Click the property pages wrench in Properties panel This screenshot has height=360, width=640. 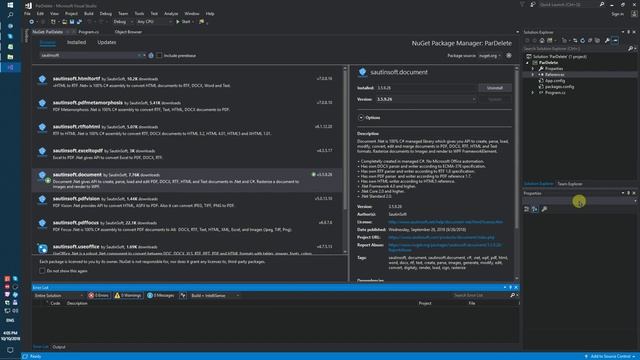pyautogui.click(x=544, y=209)
